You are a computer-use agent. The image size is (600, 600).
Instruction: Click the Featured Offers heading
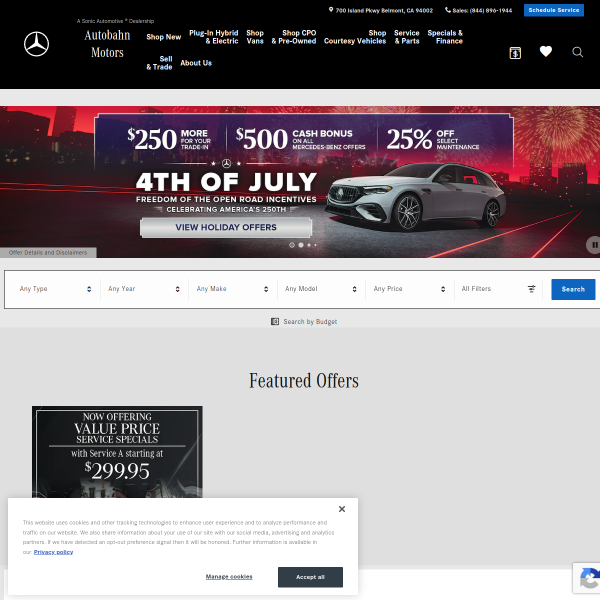[304, 381]
